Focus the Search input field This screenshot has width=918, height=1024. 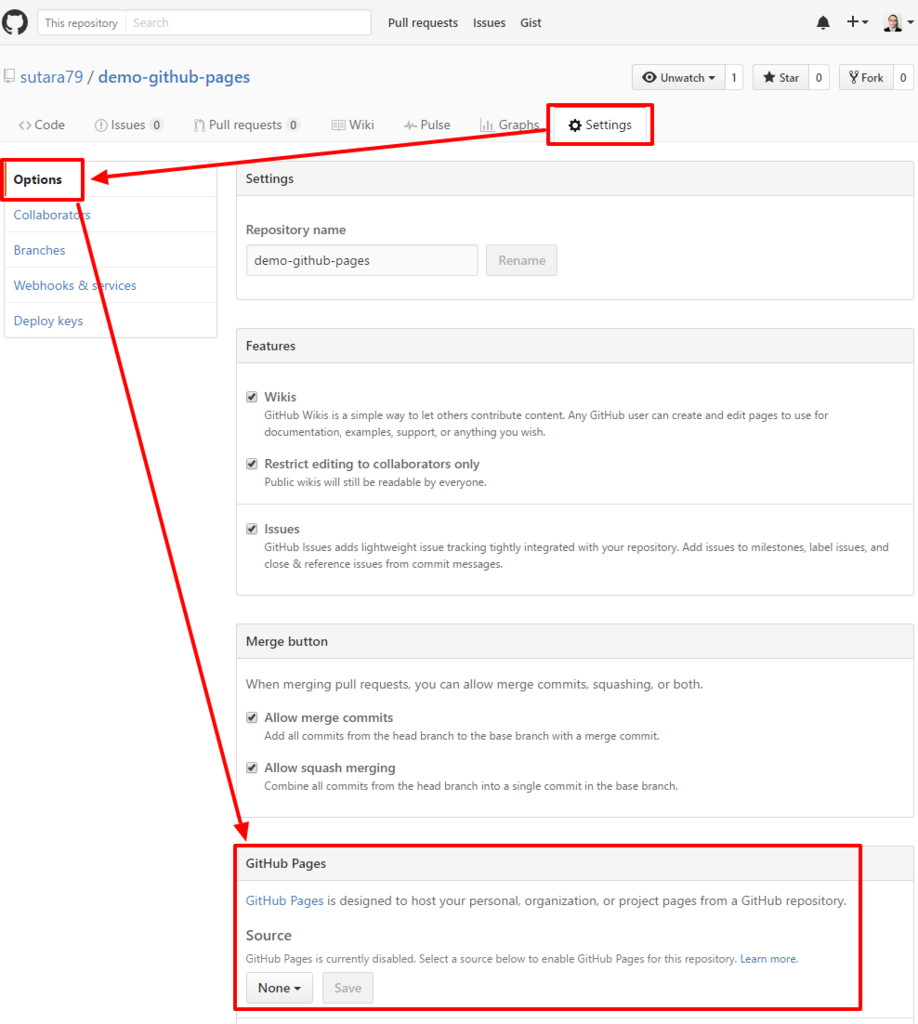click(x=248, y=23)
